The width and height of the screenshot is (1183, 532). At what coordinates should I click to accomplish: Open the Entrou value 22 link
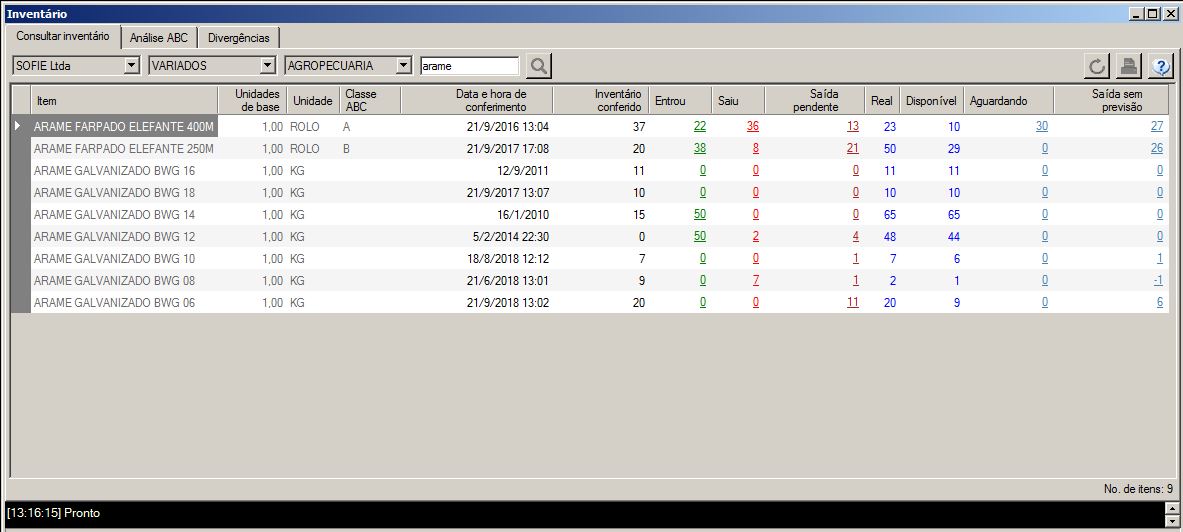(x=700, y=127)
